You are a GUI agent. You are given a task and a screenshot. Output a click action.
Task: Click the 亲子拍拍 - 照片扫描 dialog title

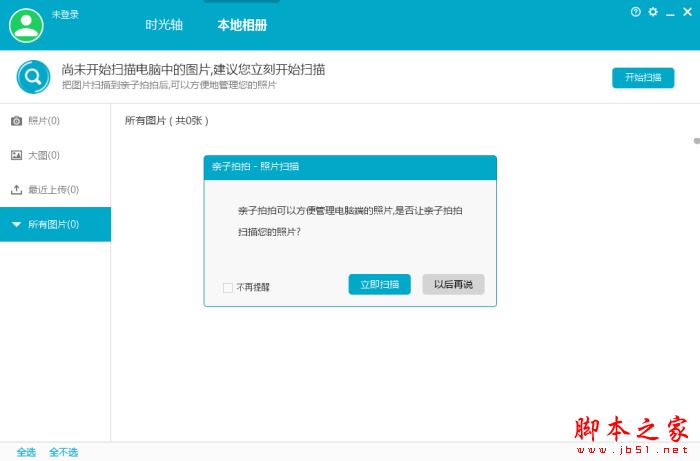[255, 166]
